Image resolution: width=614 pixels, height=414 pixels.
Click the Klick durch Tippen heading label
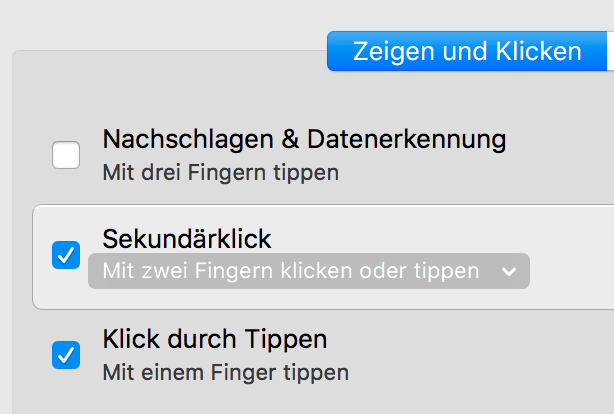pos(215,339)
